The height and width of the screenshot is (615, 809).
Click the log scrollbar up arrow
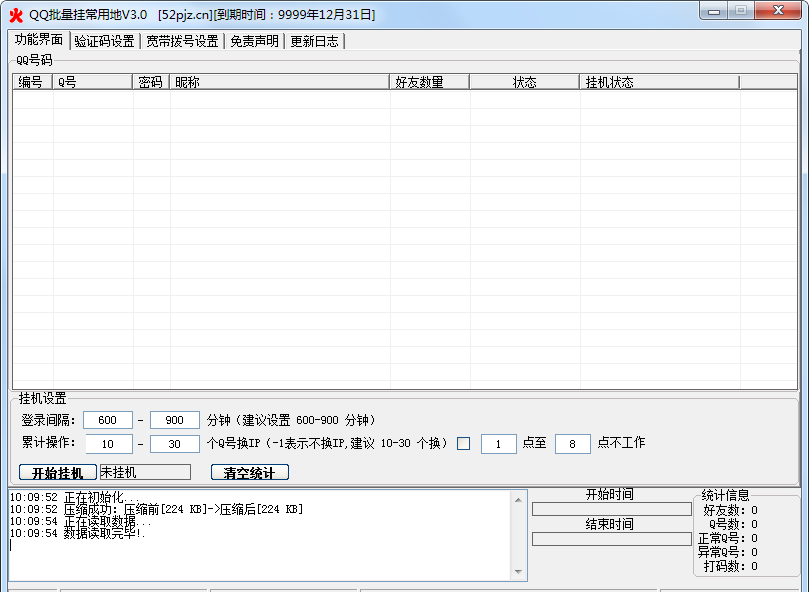519,500
